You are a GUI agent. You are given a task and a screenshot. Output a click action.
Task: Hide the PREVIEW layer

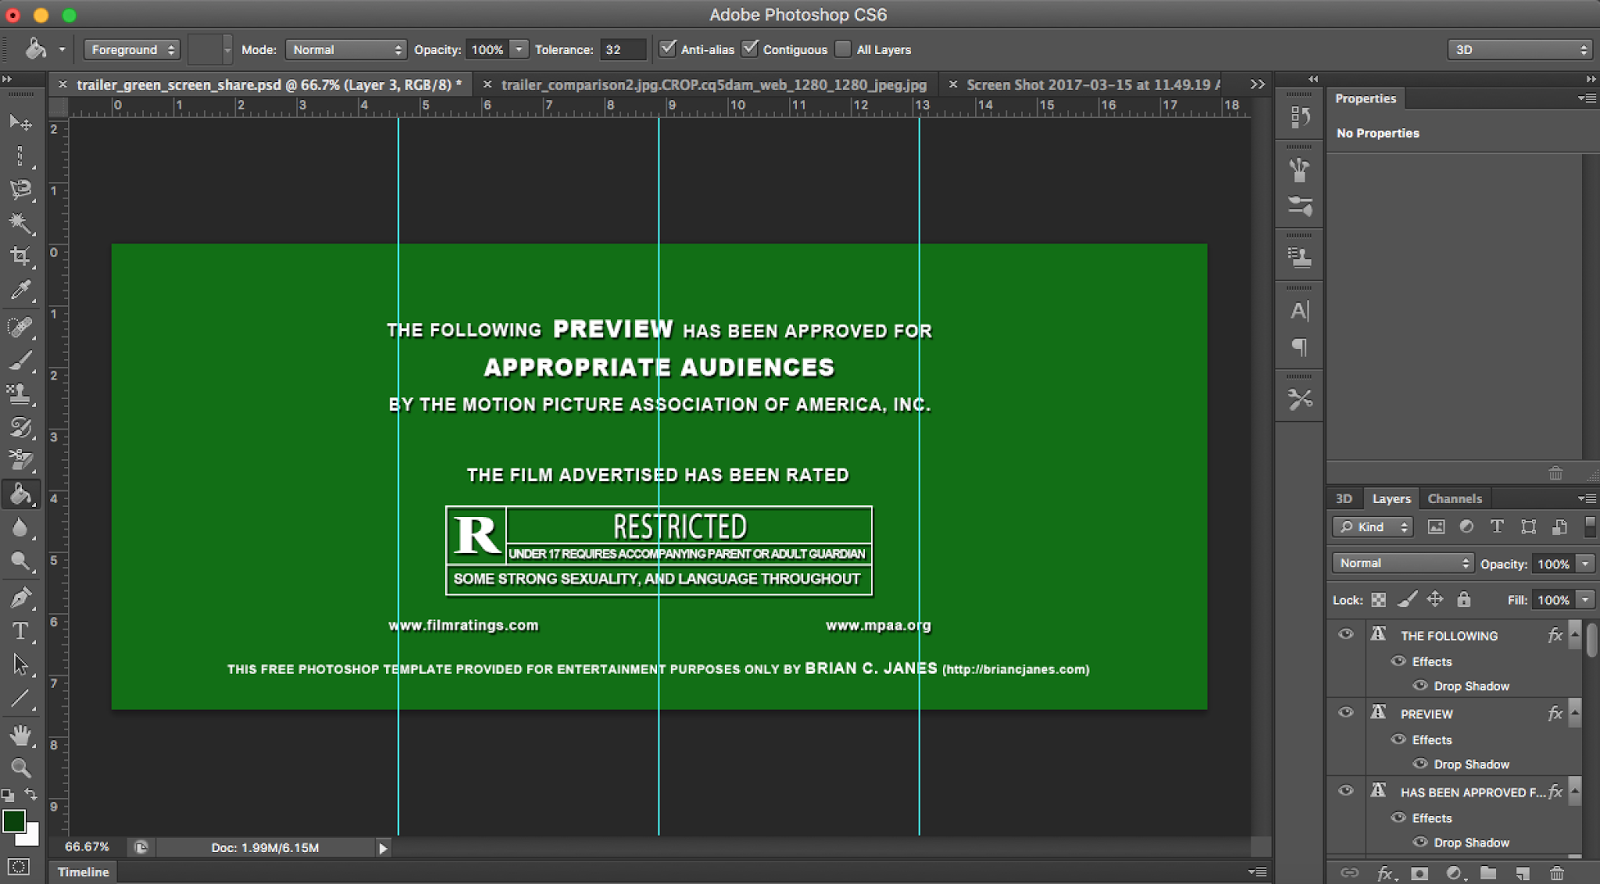(1346, 712)
